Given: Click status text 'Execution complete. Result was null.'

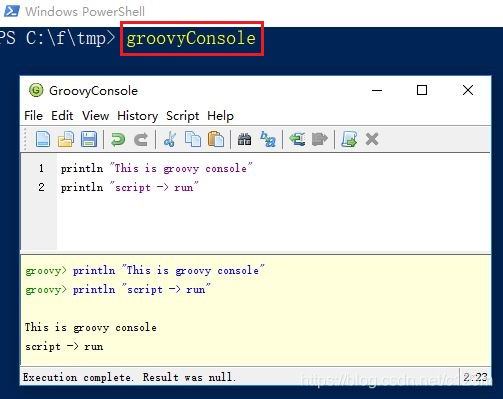Looking at the screenshot, I should point(129,377).
